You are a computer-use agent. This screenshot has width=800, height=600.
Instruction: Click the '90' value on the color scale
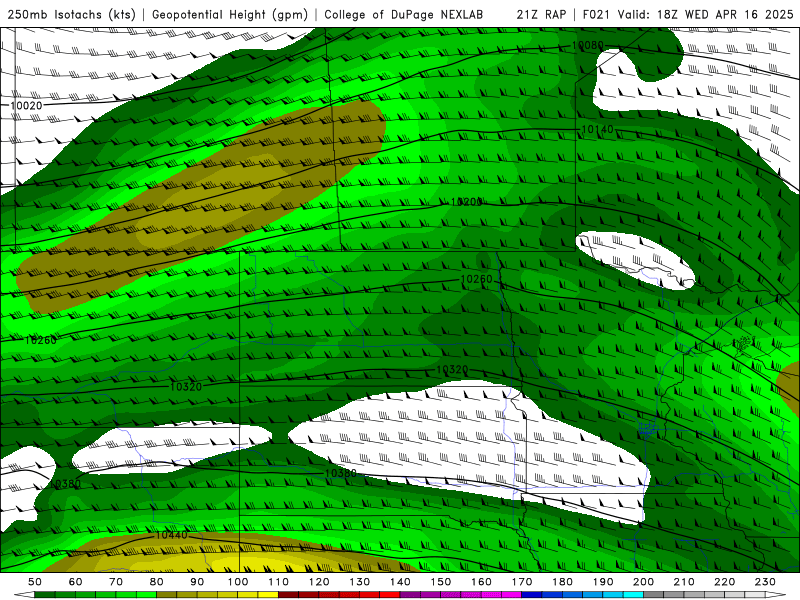coord(197,582)
